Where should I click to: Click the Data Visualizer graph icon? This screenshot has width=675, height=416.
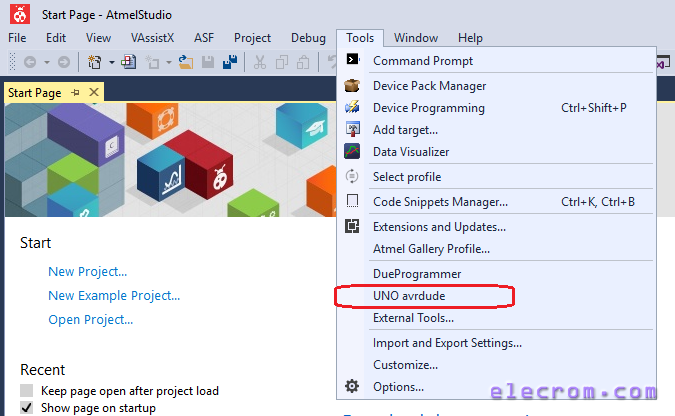[x=352, y=151]
